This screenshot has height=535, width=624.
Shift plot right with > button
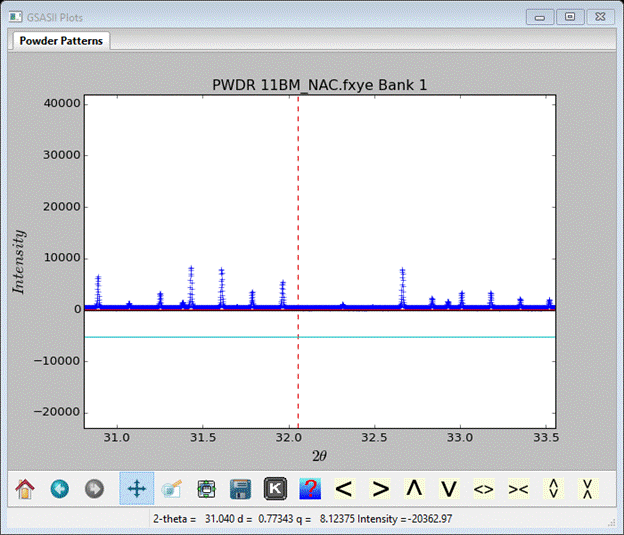[x=379, y=488]
